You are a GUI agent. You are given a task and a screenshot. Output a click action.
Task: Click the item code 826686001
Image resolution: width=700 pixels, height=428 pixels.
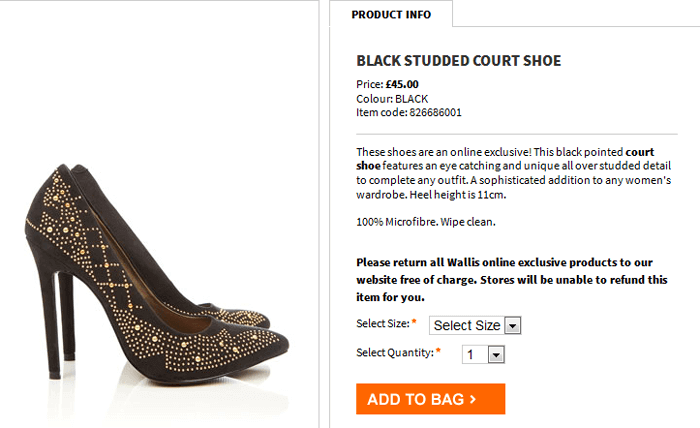pos(430,113)
